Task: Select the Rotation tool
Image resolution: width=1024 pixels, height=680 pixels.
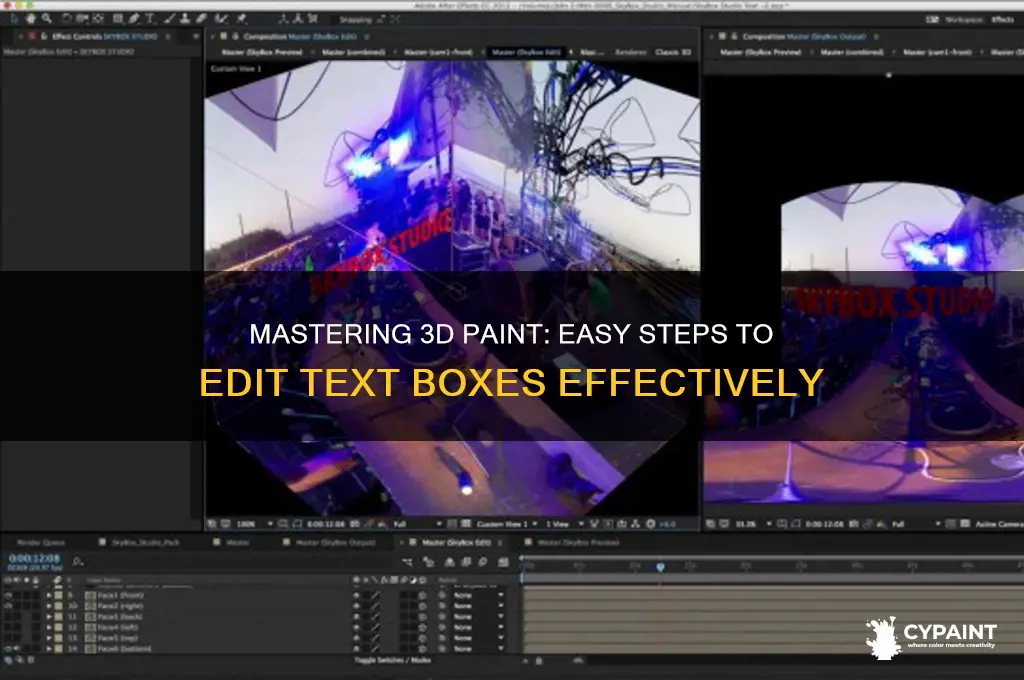Action: coord(67,19)
